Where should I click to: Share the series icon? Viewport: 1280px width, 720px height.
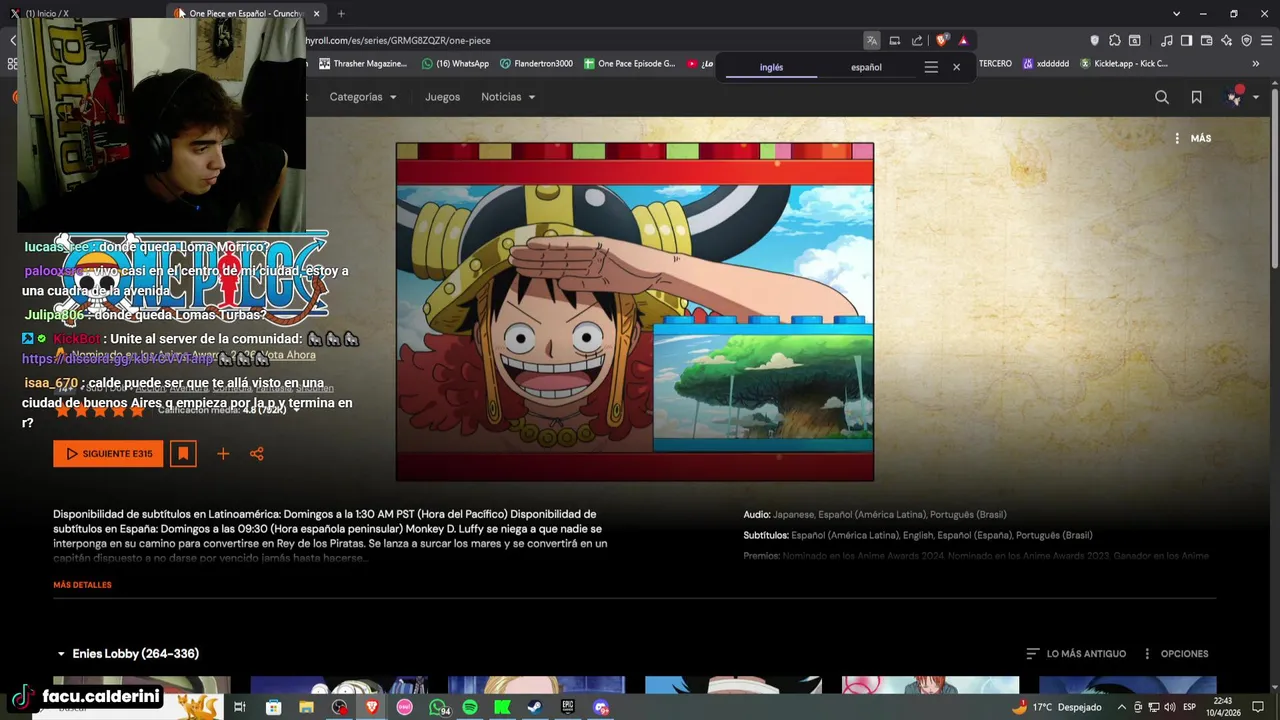coord(257,454)
